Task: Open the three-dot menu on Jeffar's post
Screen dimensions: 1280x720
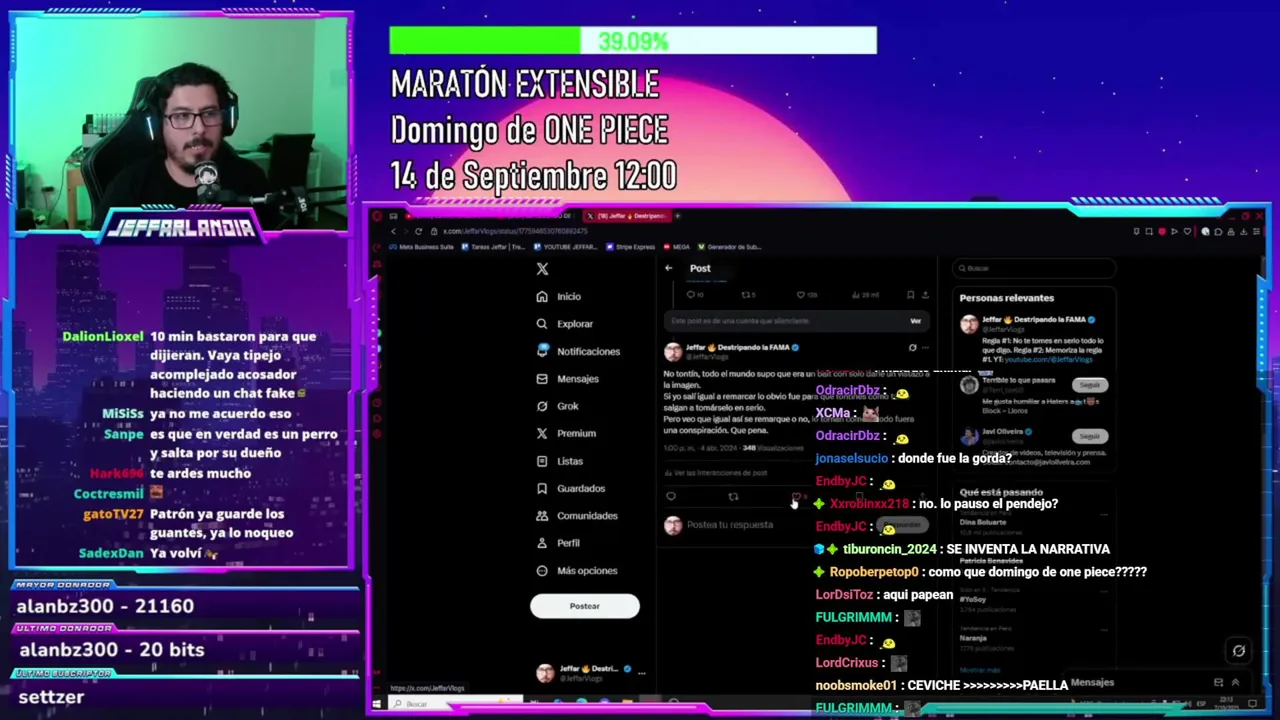Action: 926,348
